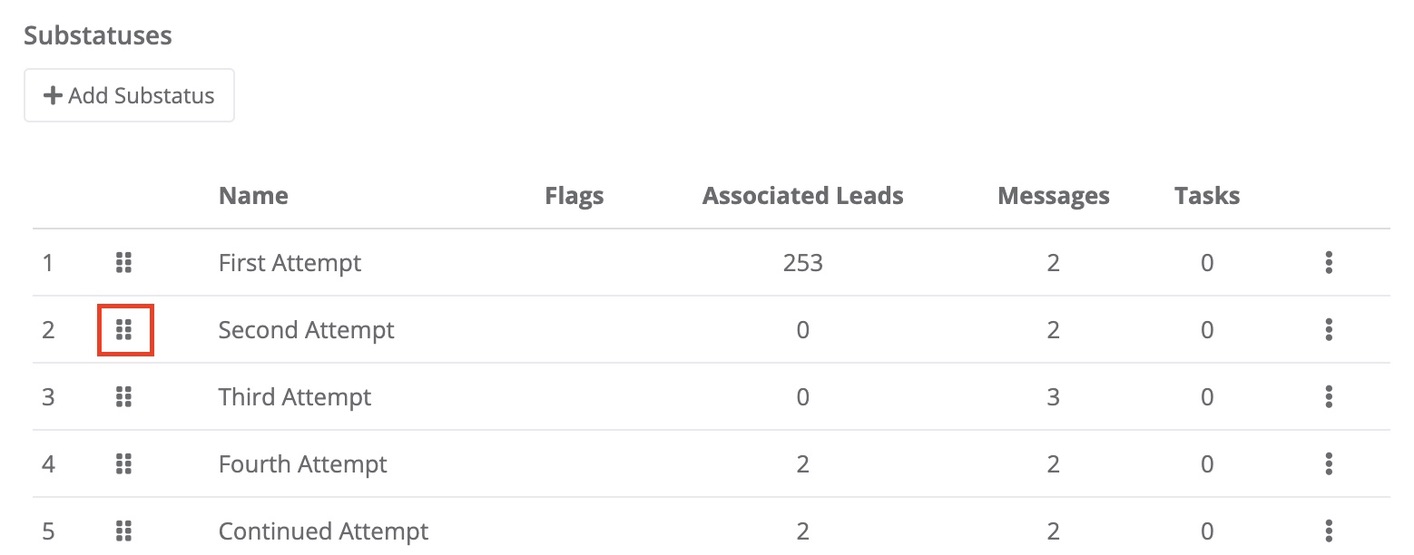Select the Third Attempt substatus name

click(295, 397)
